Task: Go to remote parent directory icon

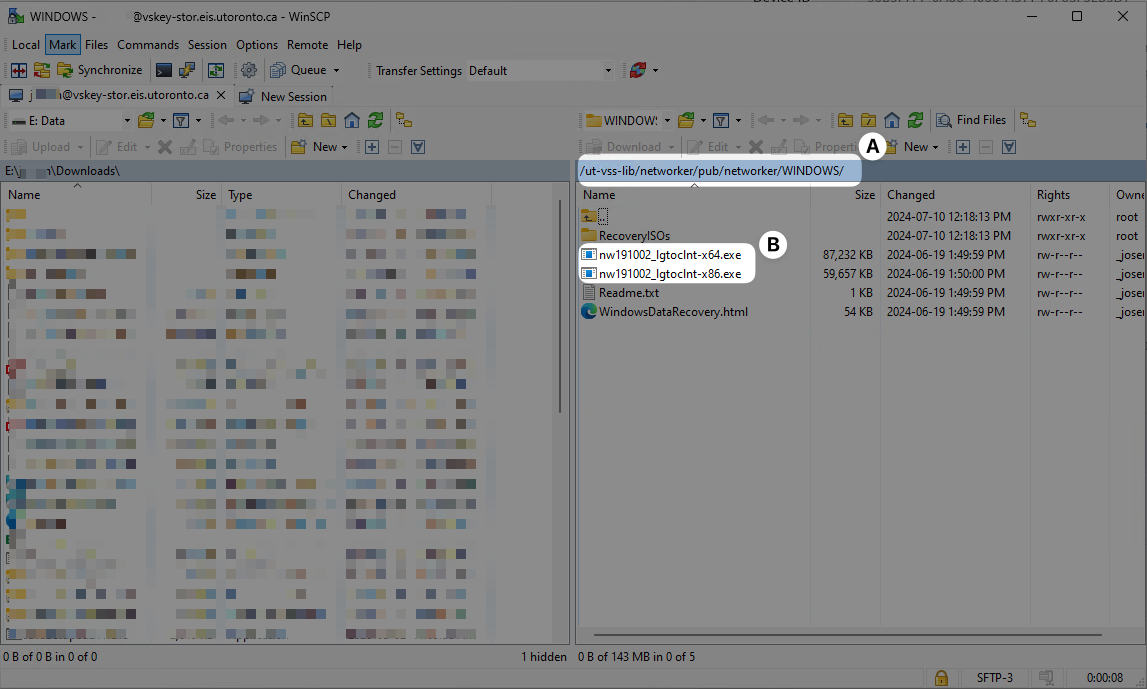Action: [846, 121]
